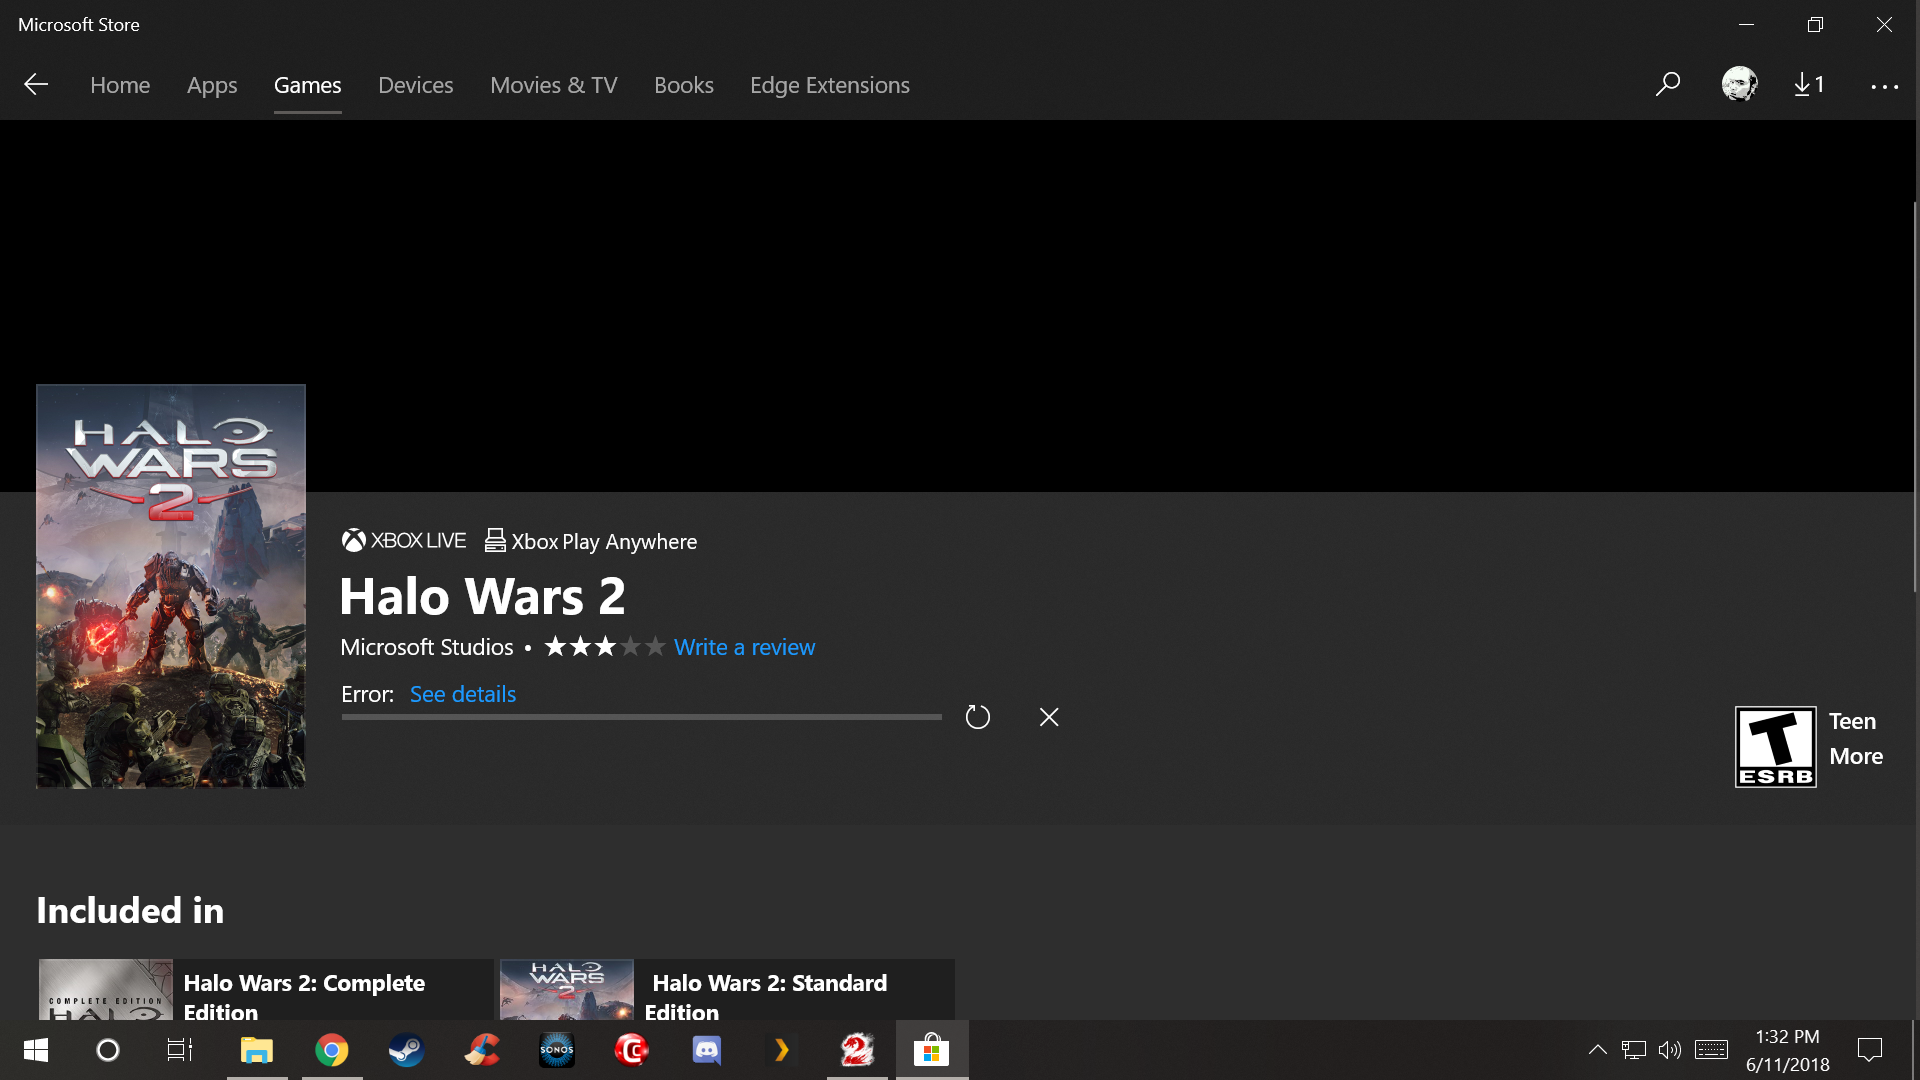1920x1080 pixels.
Task: Click the Halo Wars 2 cover art
Action: pos(171,586)
